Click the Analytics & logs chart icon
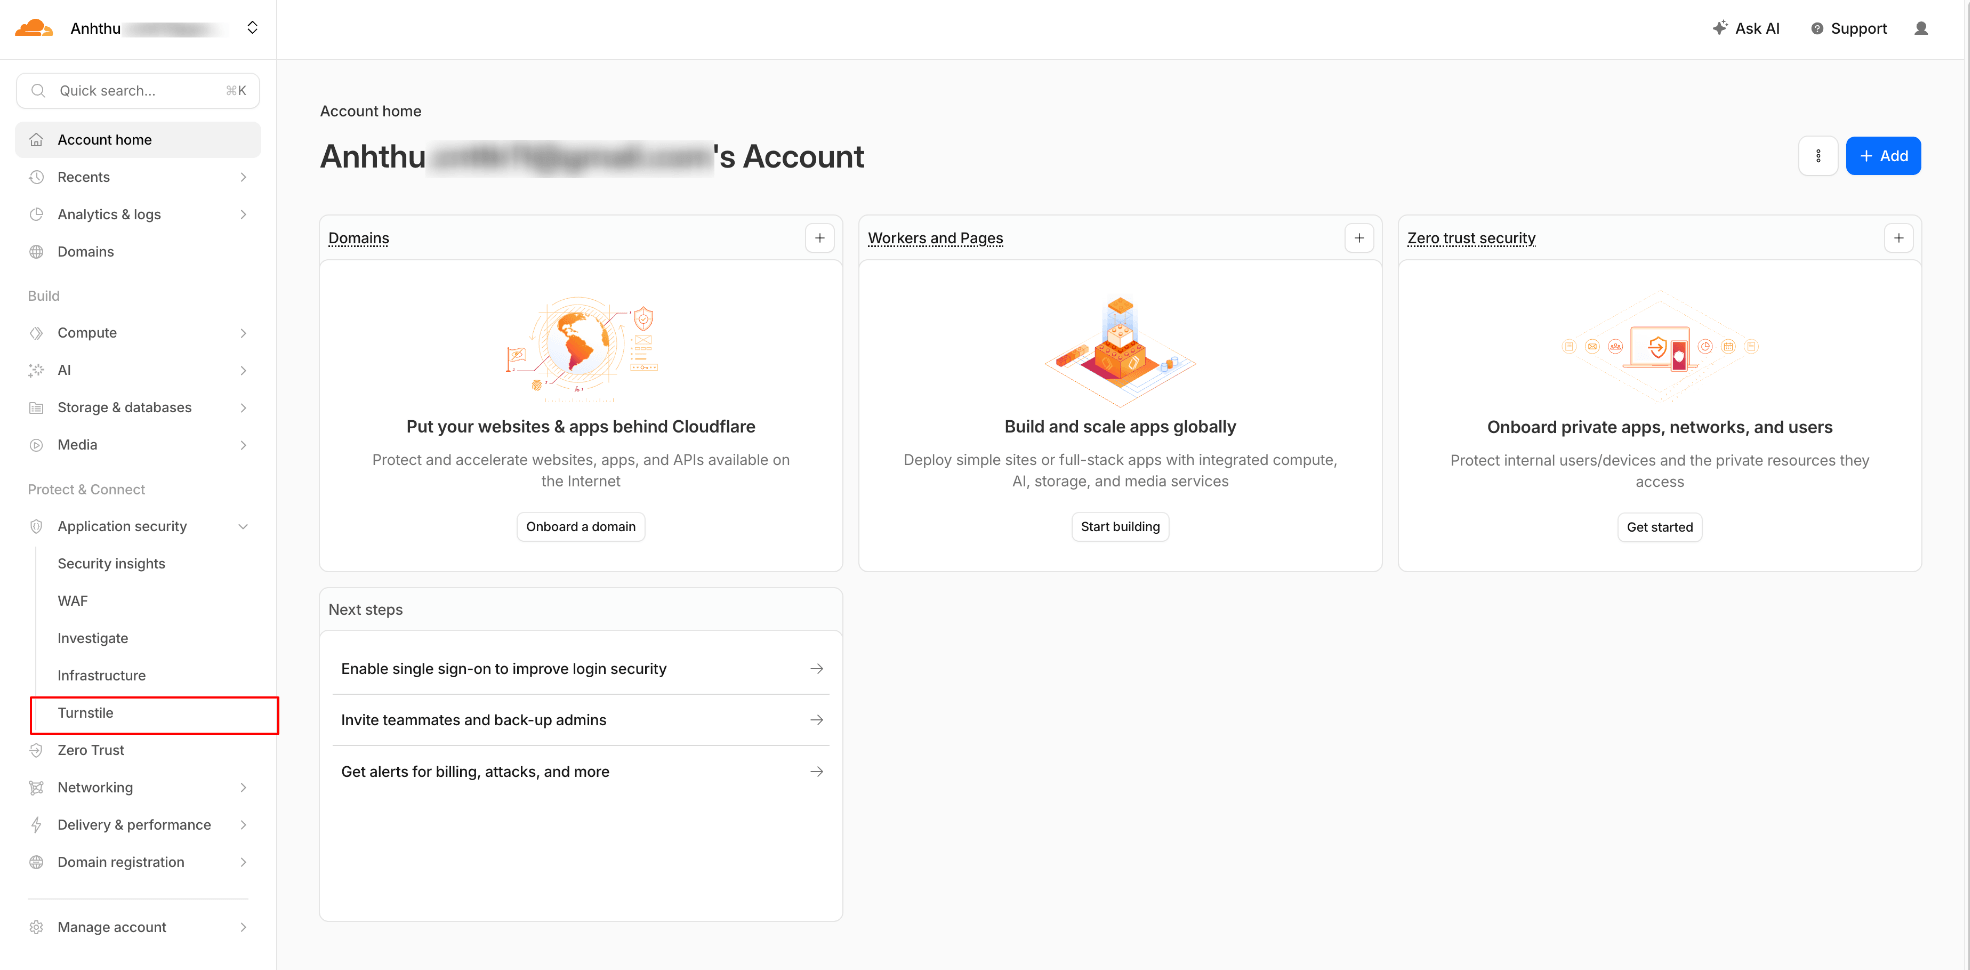Image resolution: width=1970 pixels, height=970 pixels. click(x=36, y=214)
